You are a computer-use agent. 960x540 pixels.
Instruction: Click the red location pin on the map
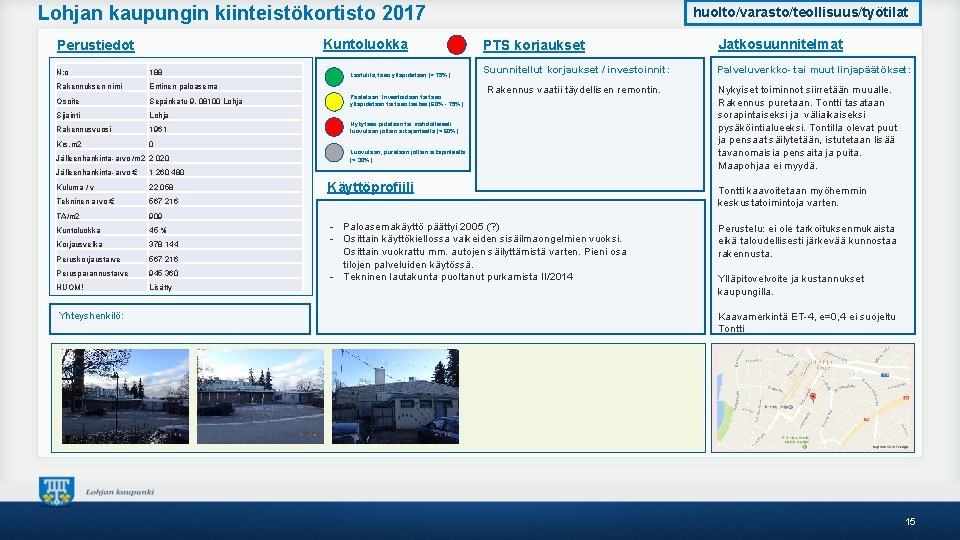(x=813, y=397)
